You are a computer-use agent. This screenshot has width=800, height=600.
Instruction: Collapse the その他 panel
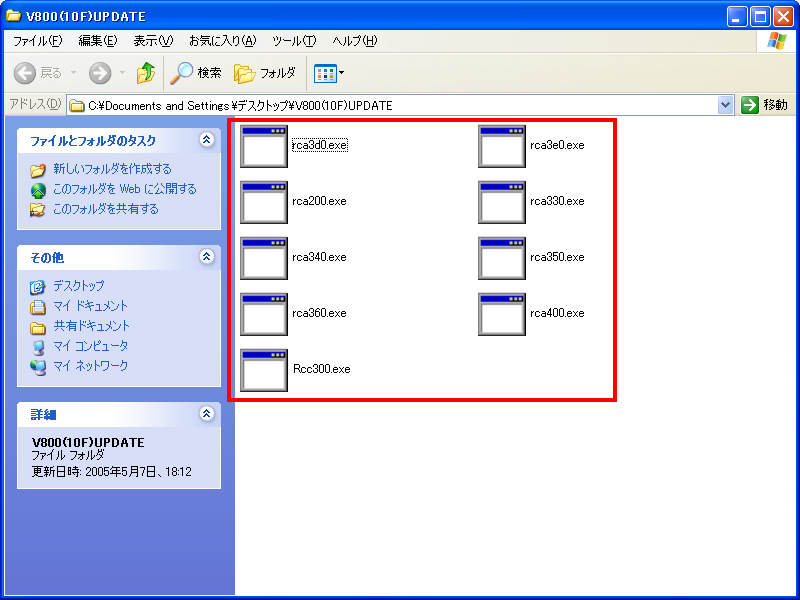(x=207, y=256)
